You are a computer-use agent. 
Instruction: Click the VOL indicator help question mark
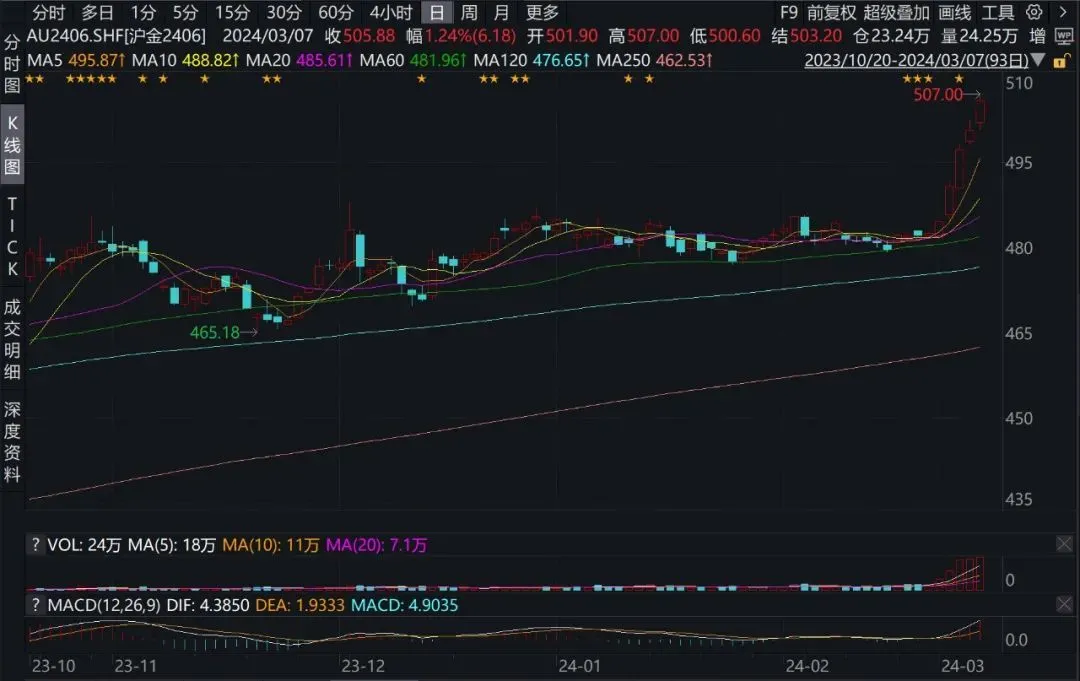[36, 545]
